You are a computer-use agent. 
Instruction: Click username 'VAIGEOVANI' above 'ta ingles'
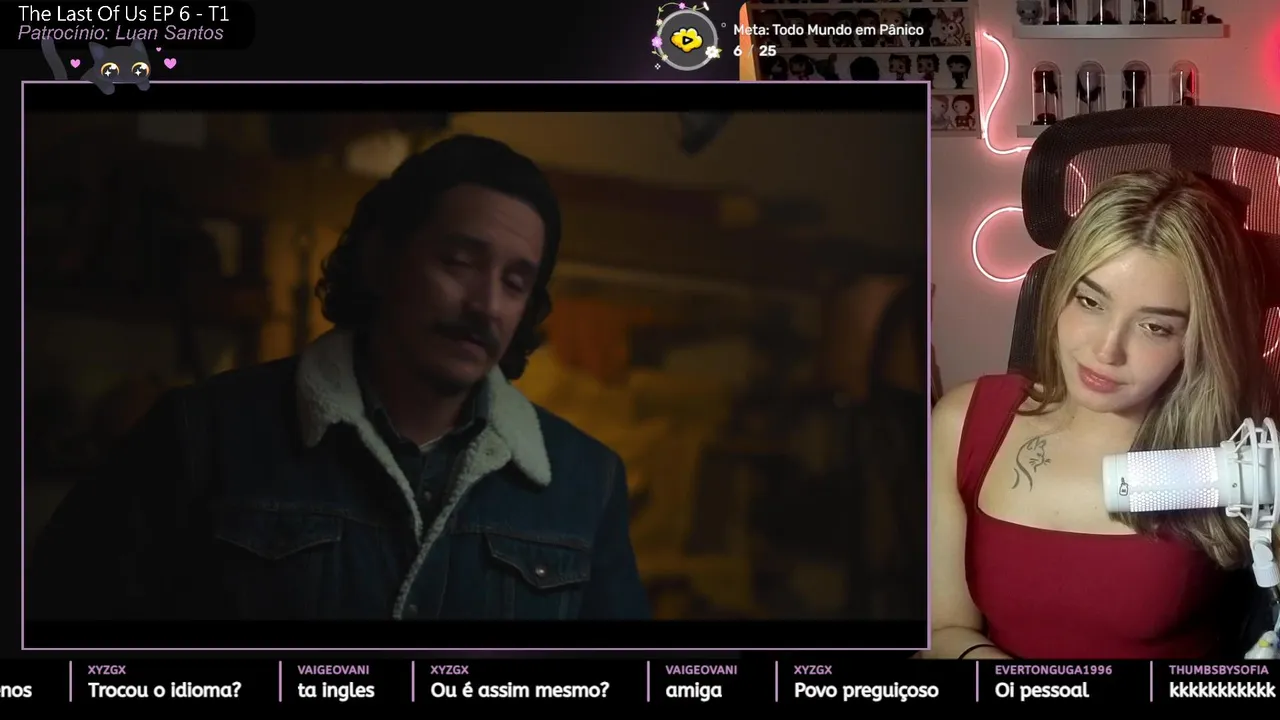click(x=333, y=670)
